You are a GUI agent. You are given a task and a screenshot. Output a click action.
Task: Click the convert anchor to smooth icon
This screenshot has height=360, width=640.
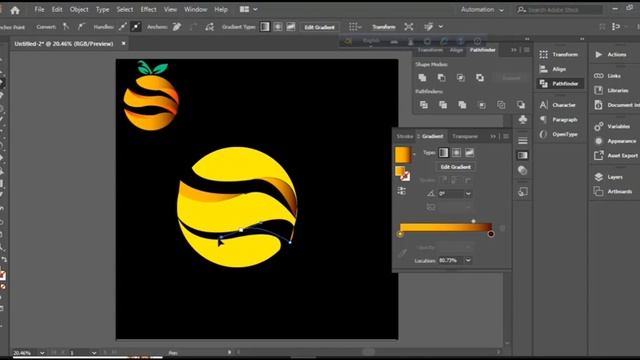(82, 27)
